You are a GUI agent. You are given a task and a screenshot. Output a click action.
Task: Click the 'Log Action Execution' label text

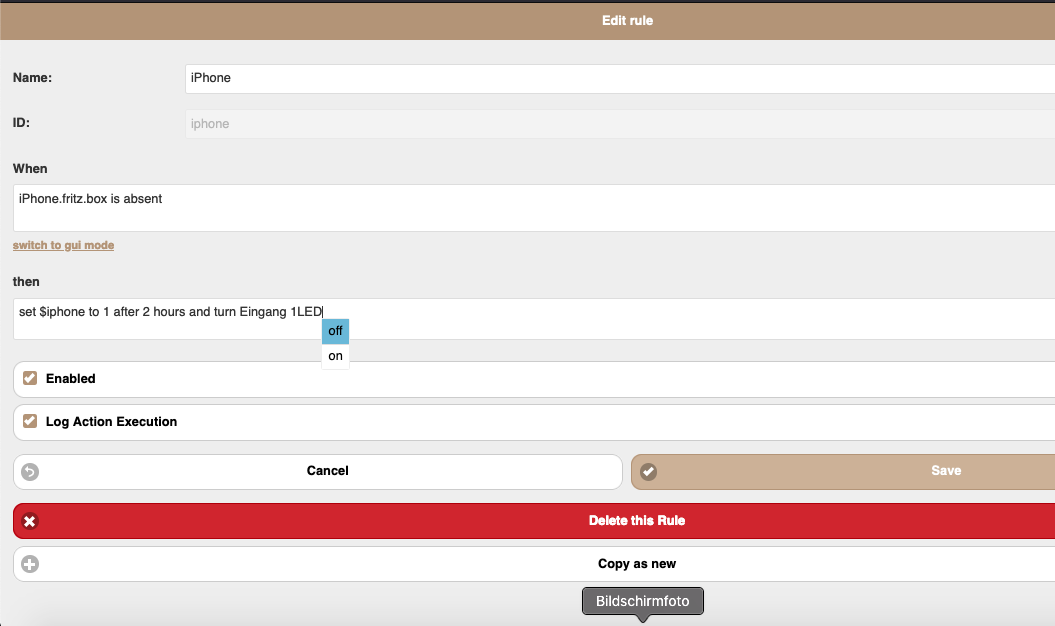(112, 421)
